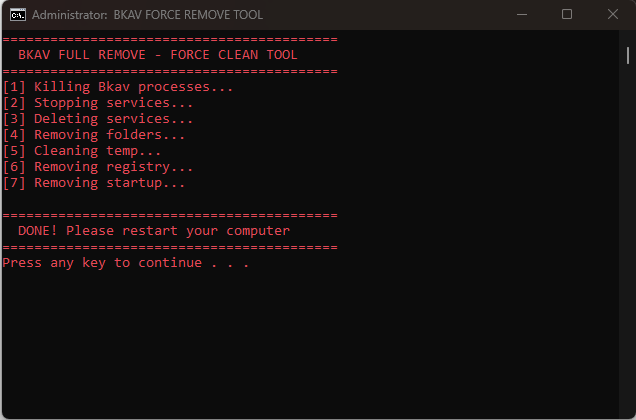
Task: Select the Killing Bkav processes line
Action: (118, 87)
